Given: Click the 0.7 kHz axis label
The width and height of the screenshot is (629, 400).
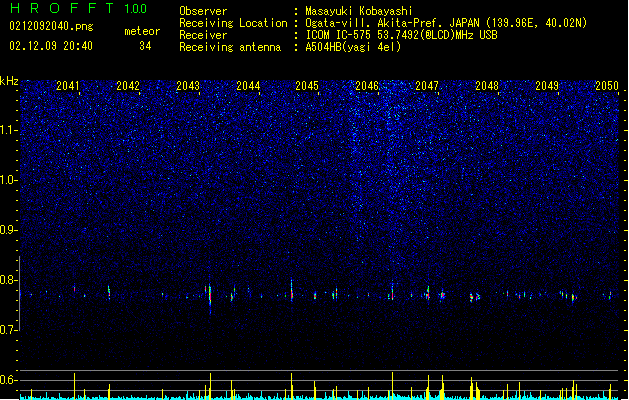Looking at the screenshot, I should [9, 330].
